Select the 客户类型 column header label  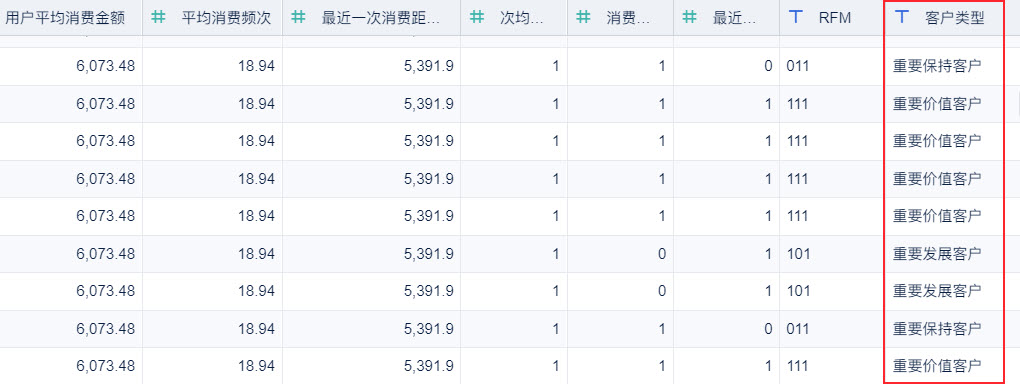coord(954,18)
